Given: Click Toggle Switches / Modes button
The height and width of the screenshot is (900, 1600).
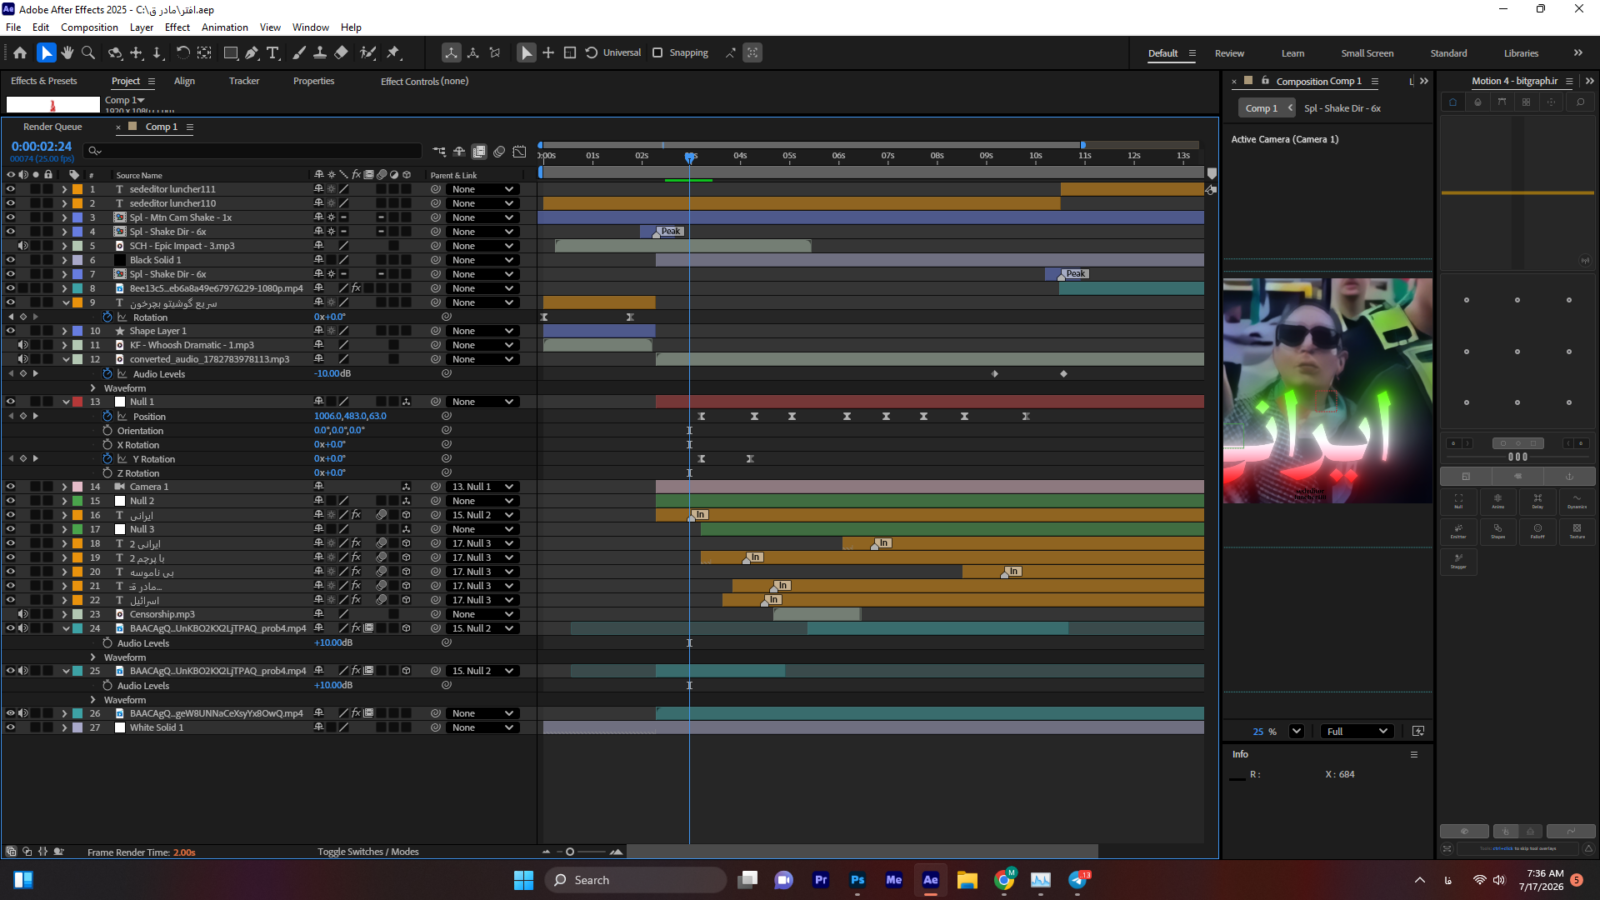Looking at the screenshot, I should coord(368,852).
